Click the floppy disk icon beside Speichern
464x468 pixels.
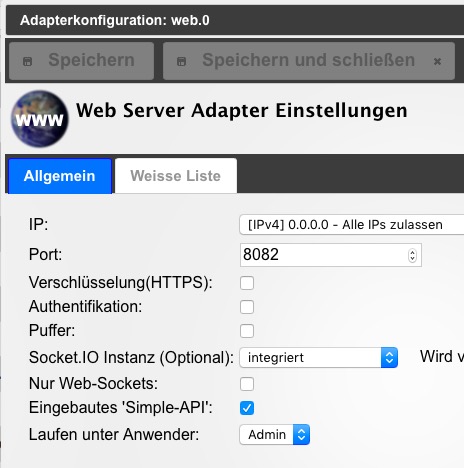(27, 61)
